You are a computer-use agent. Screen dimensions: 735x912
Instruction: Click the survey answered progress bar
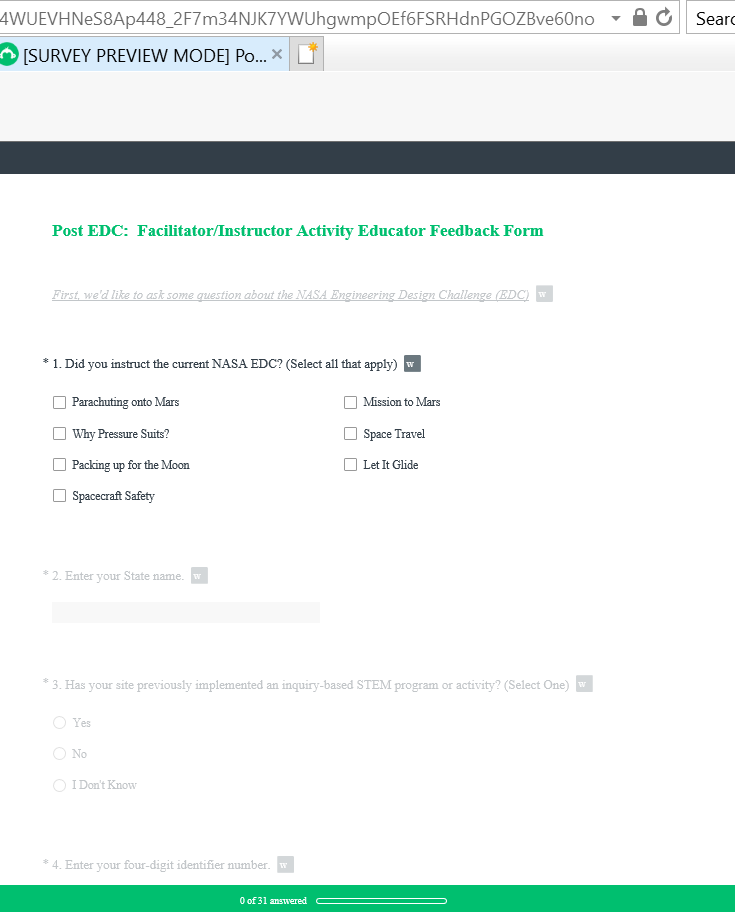point(381,901)
